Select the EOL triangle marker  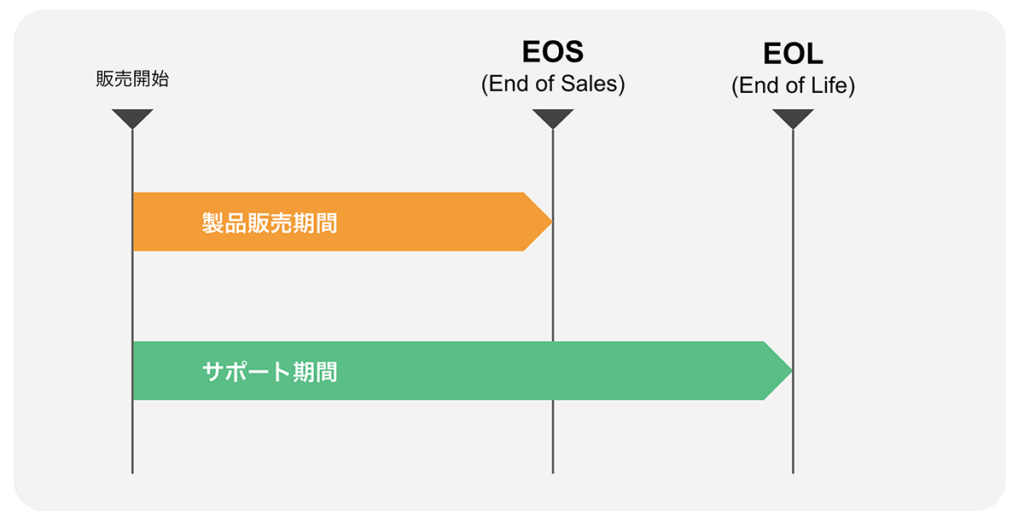793,118
